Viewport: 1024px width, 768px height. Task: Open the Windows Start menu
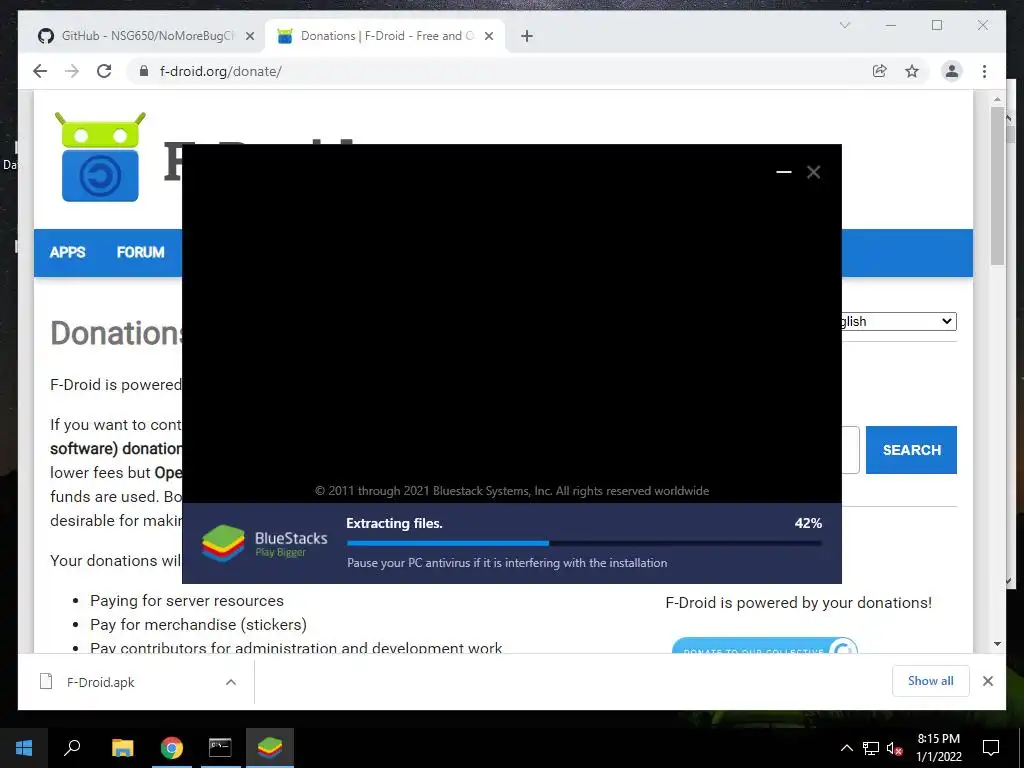coord(24,748)
